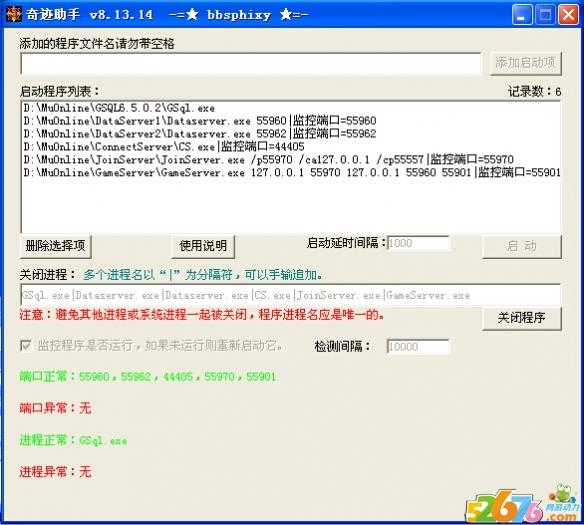Open the 使用说明 instructions button

[203, 246]
